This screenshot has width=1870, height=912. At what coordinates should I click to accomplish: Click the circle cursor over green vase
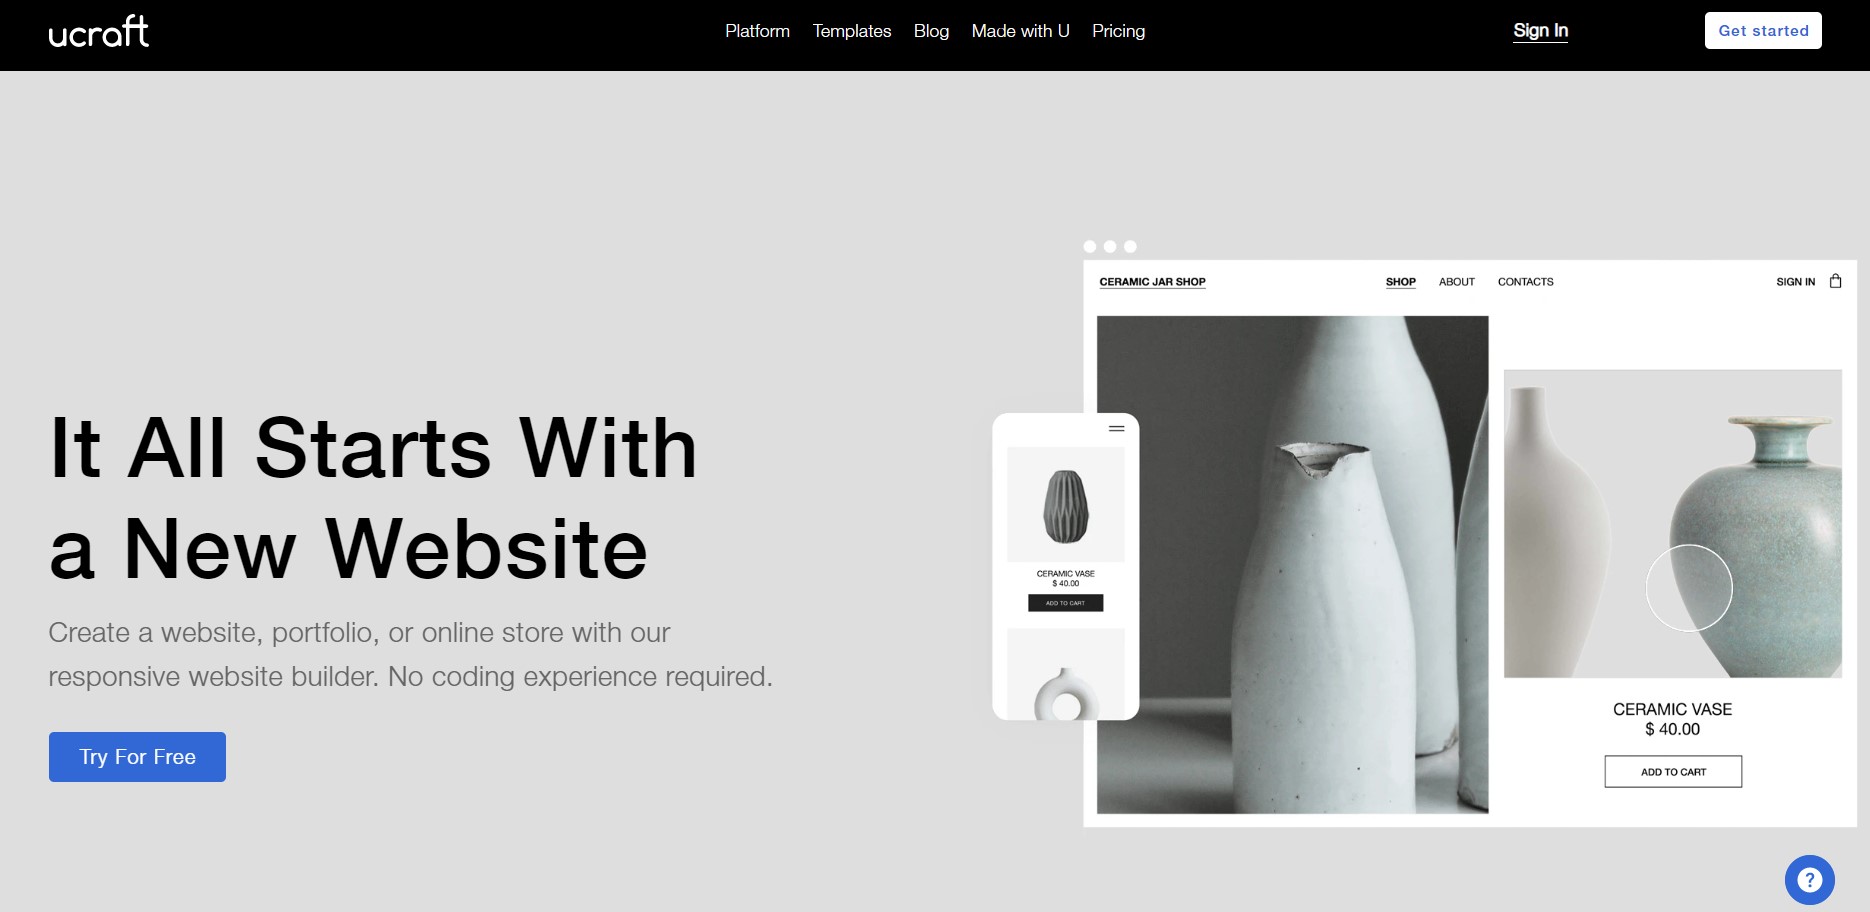(x=1689, y=588)
